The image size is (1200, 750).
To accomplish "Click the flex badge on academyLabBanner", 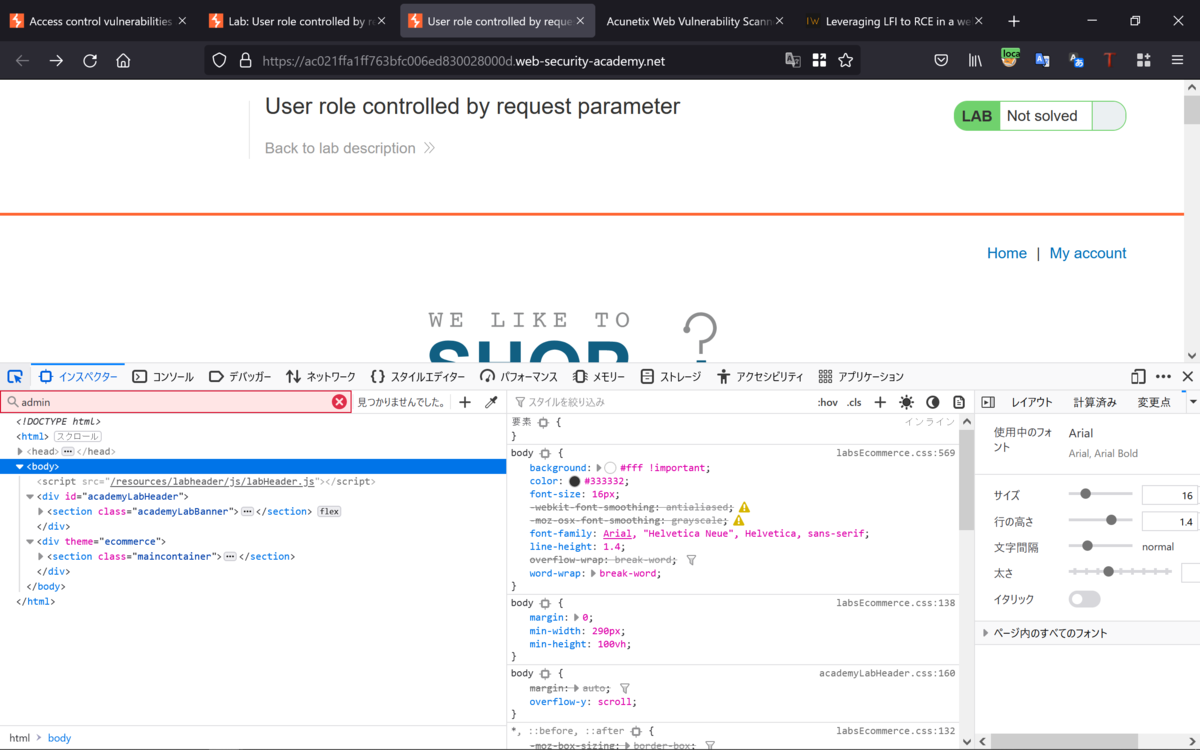I will coord(329,512).
